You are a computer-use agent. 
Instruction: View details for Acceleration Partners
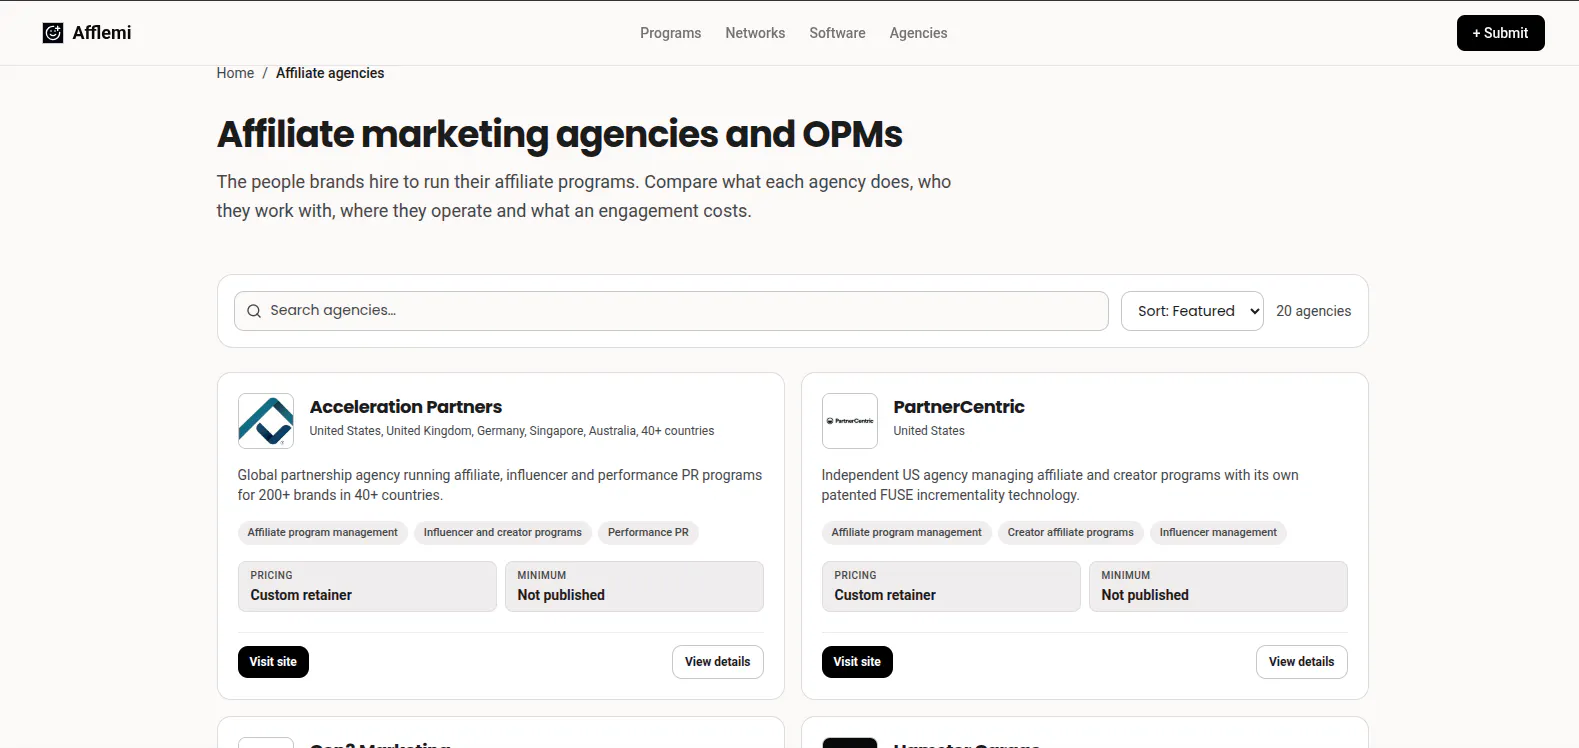[x=718, y=662]
